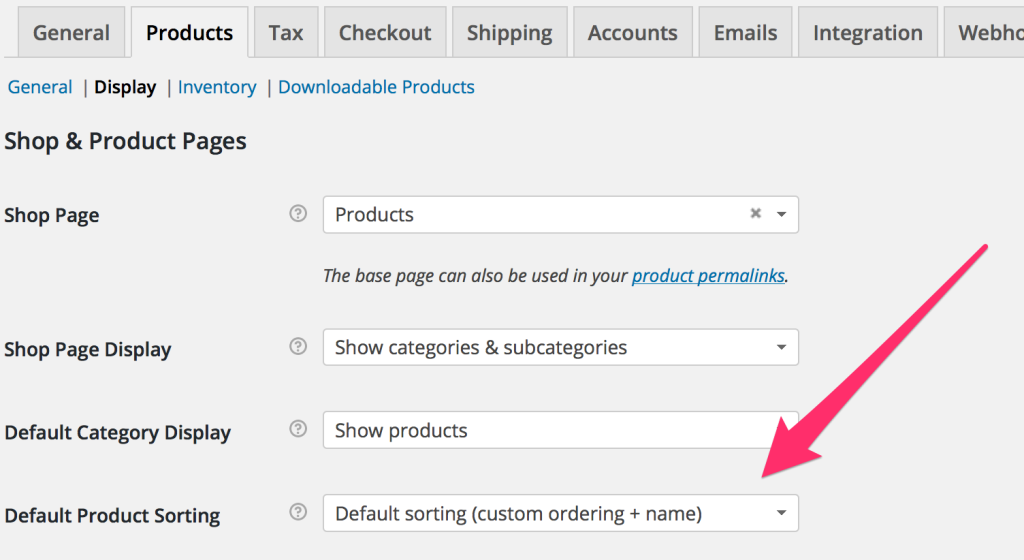Open the Integration tab
The image size is (1024, 560).
(868, 33)
